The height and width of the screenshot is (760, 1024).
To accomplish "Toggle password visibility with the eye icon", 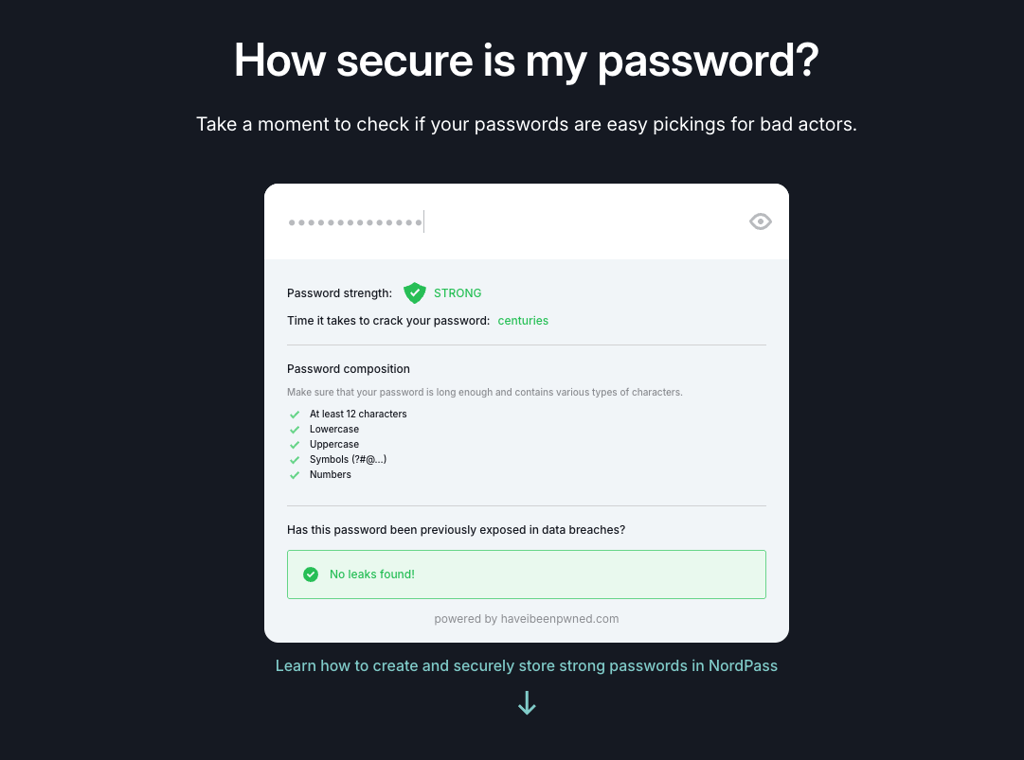I will (x=760, y=222).
